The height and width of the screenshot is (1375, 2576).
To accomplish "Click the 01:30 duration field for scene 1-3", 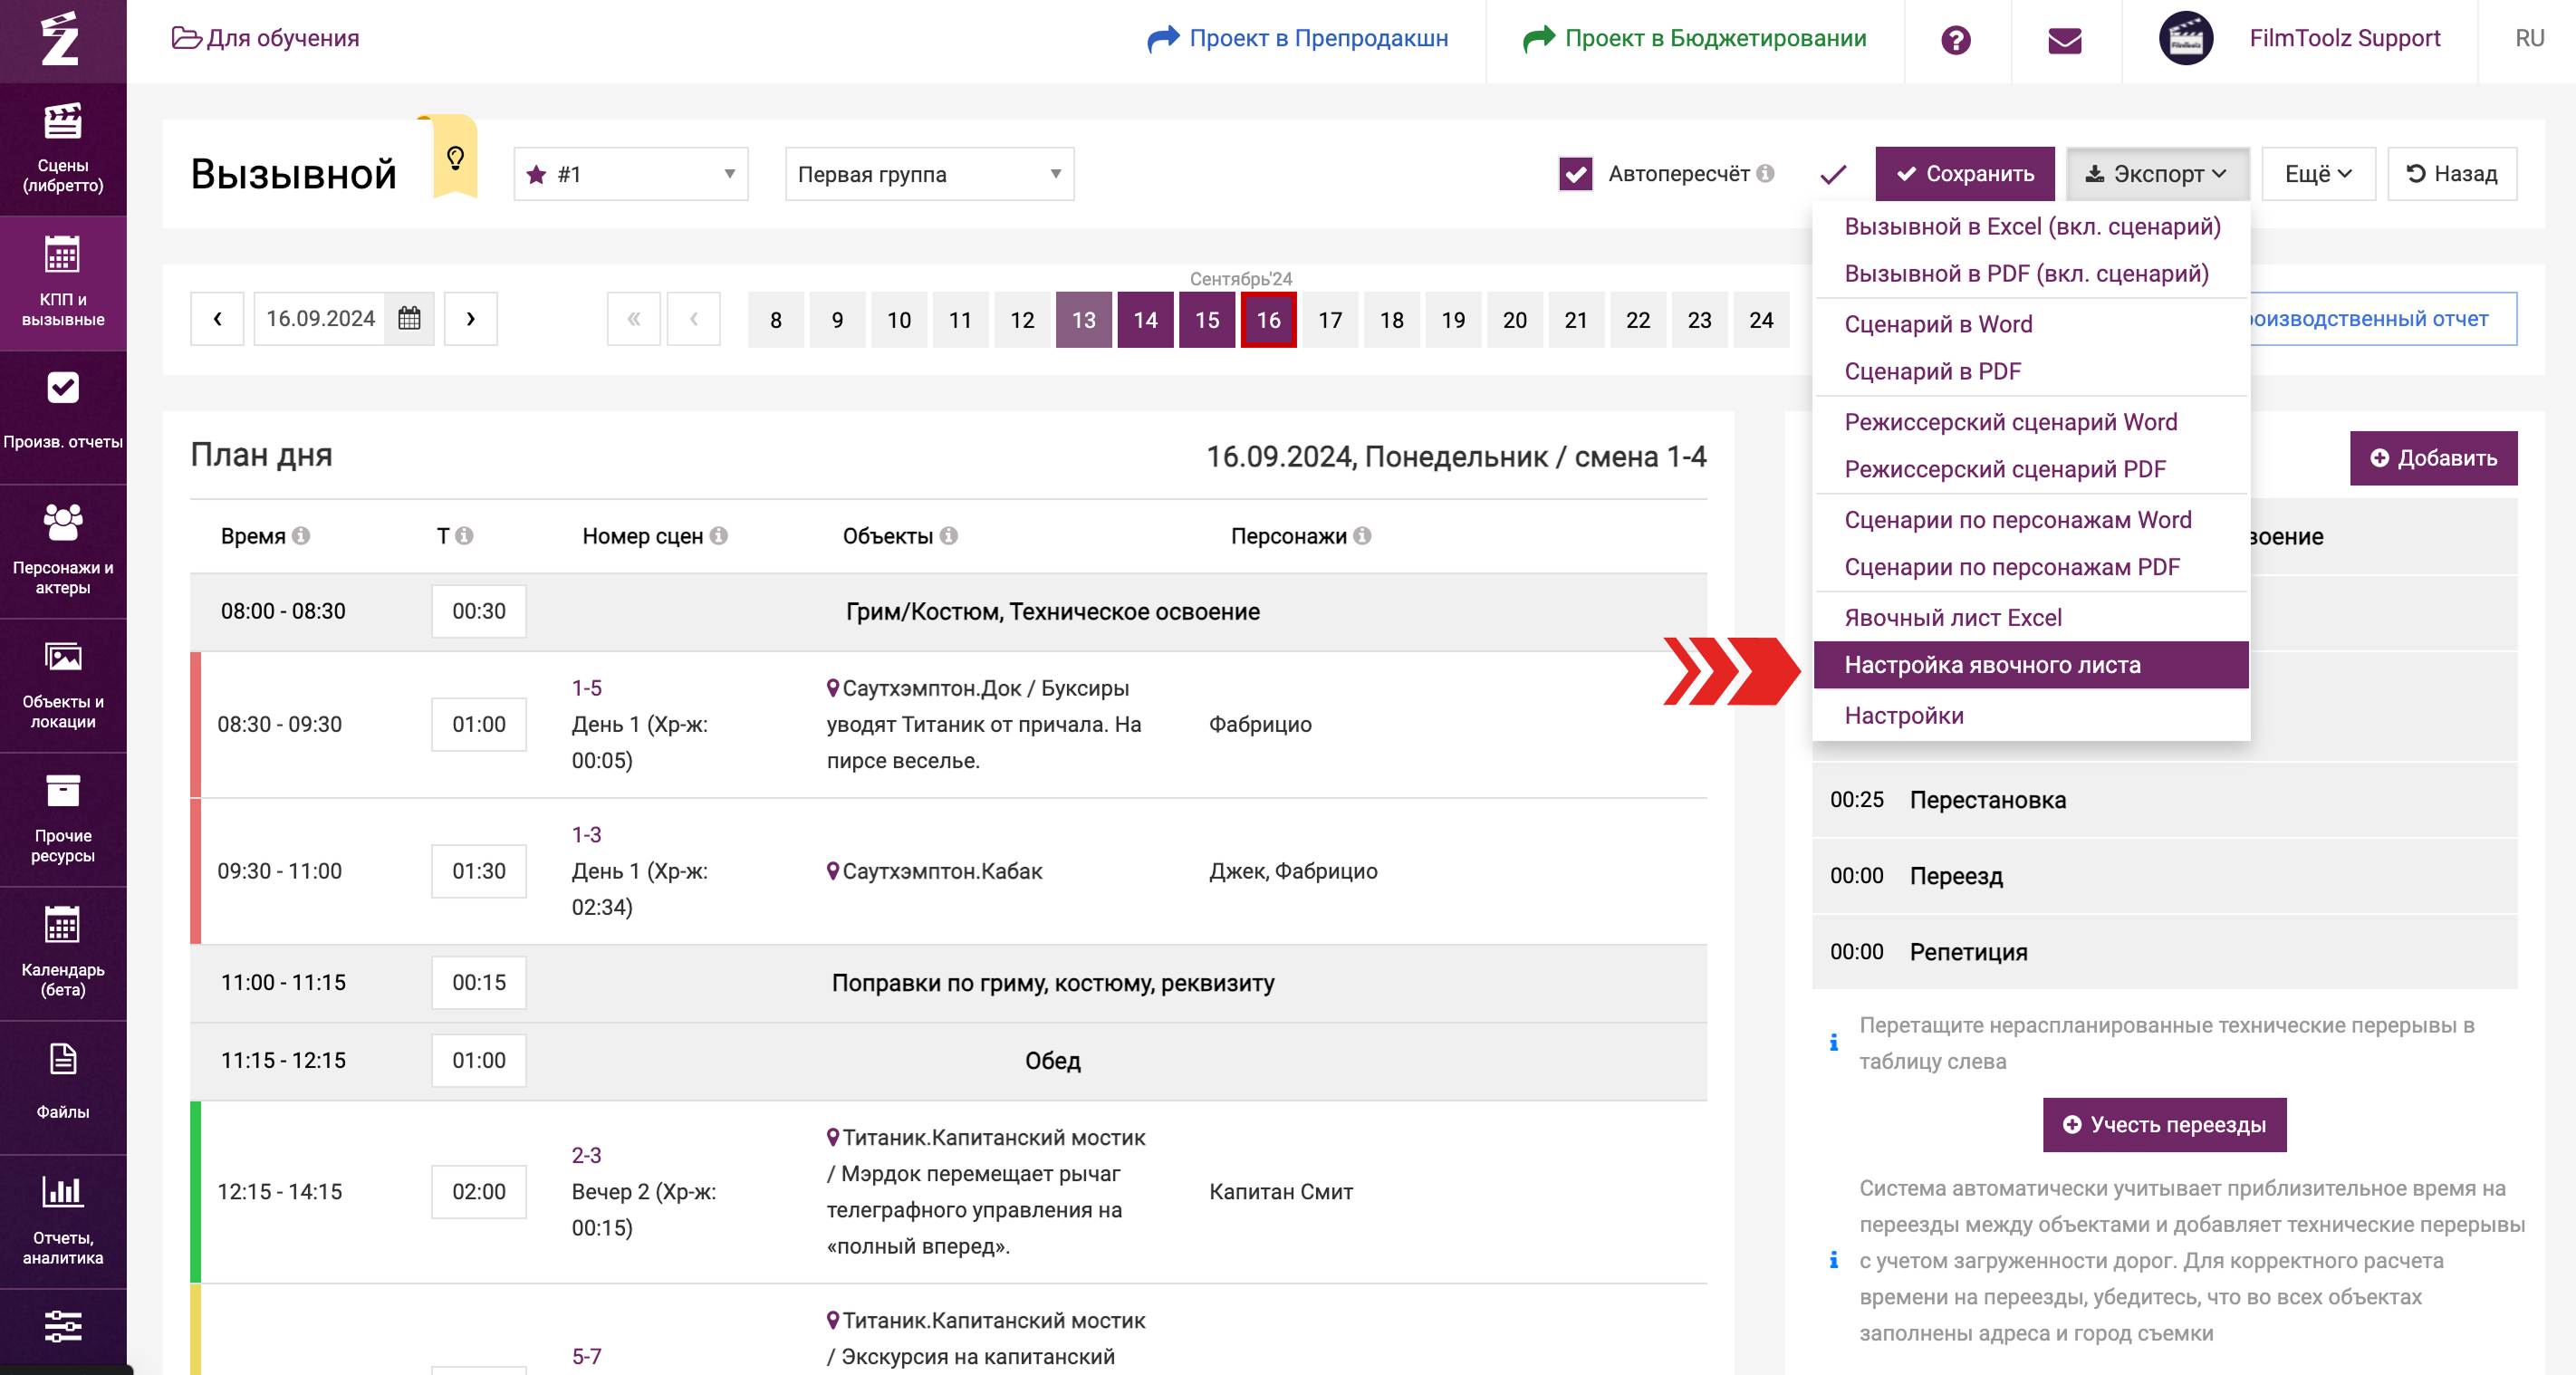I will pyautogui.click(x=478, y=871).
